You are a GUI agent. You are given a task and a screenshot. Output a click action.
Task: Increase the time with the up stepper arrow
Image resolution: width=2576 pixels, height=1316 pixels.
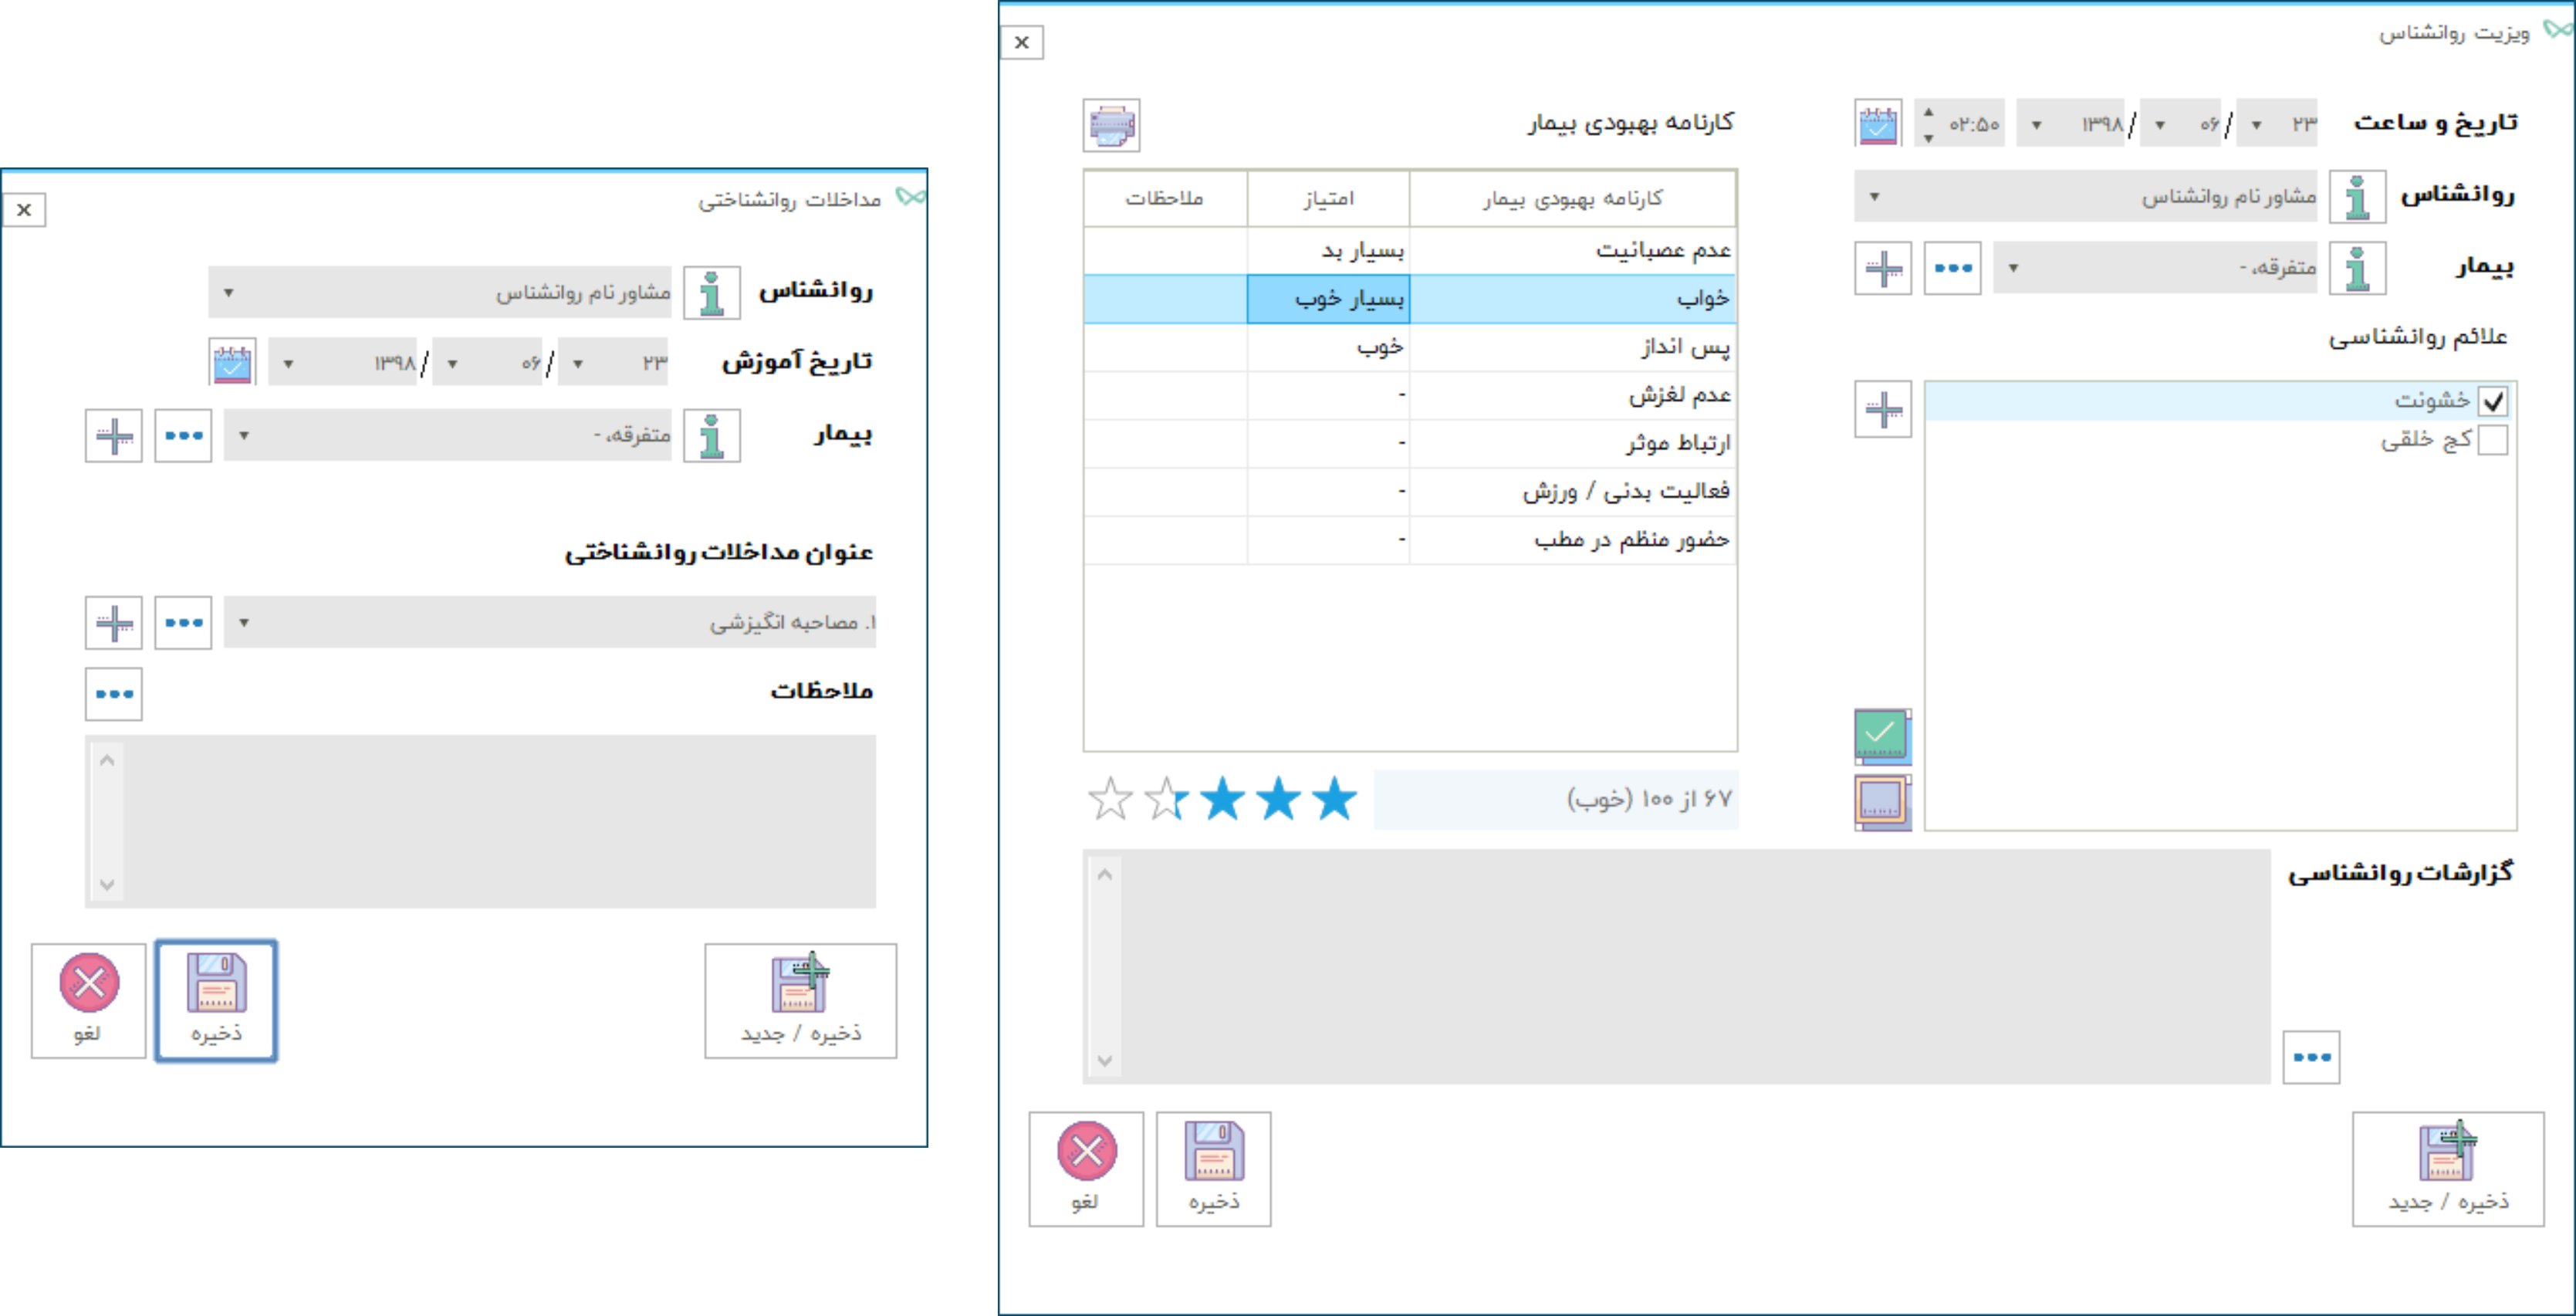tap(1928, 112)
